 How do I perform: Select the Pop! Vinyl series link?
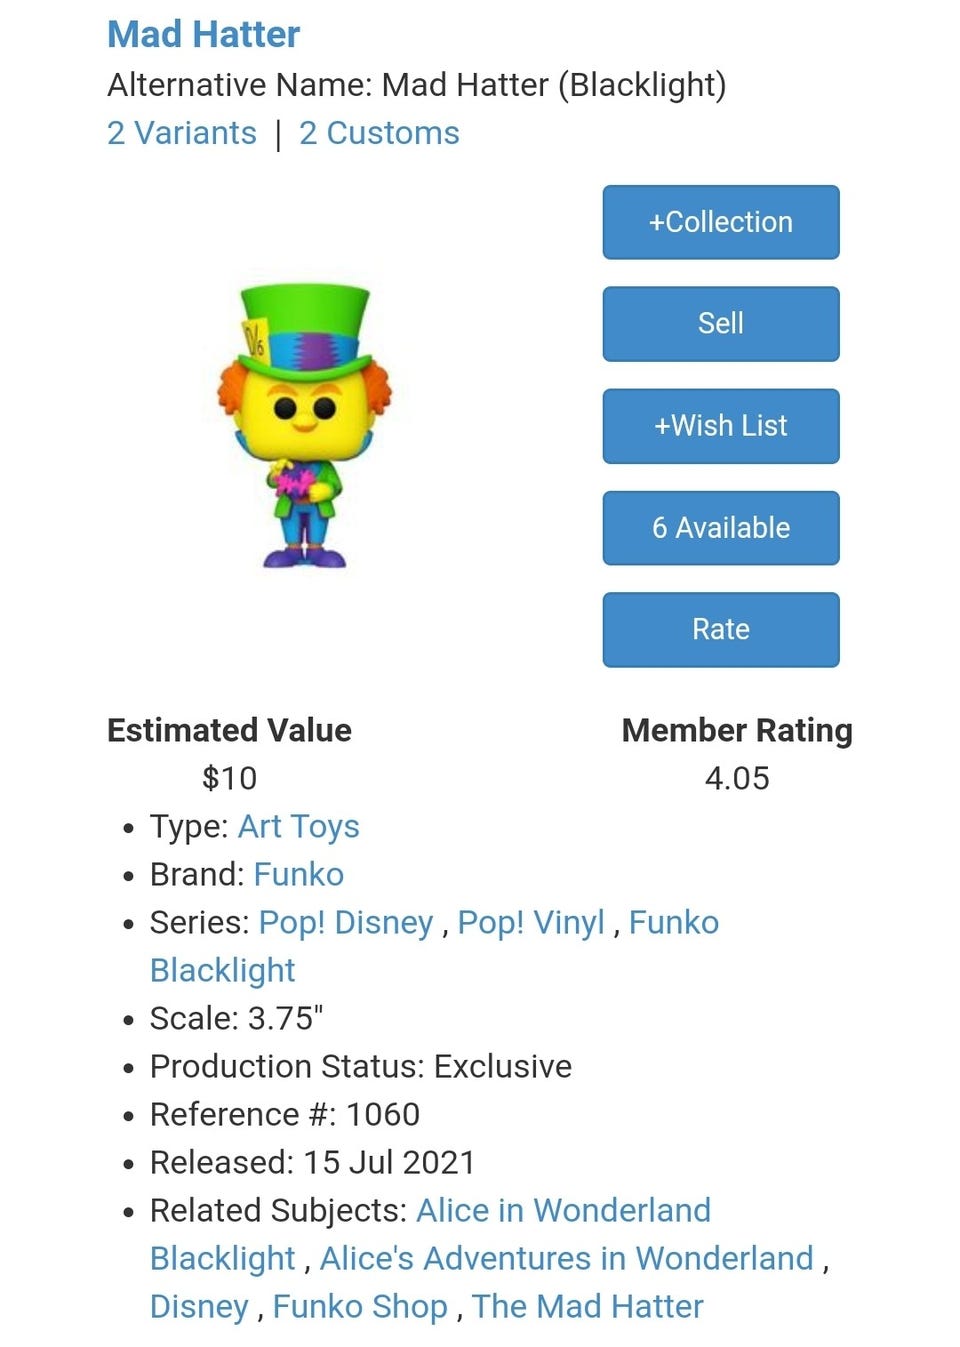[530, 923]
